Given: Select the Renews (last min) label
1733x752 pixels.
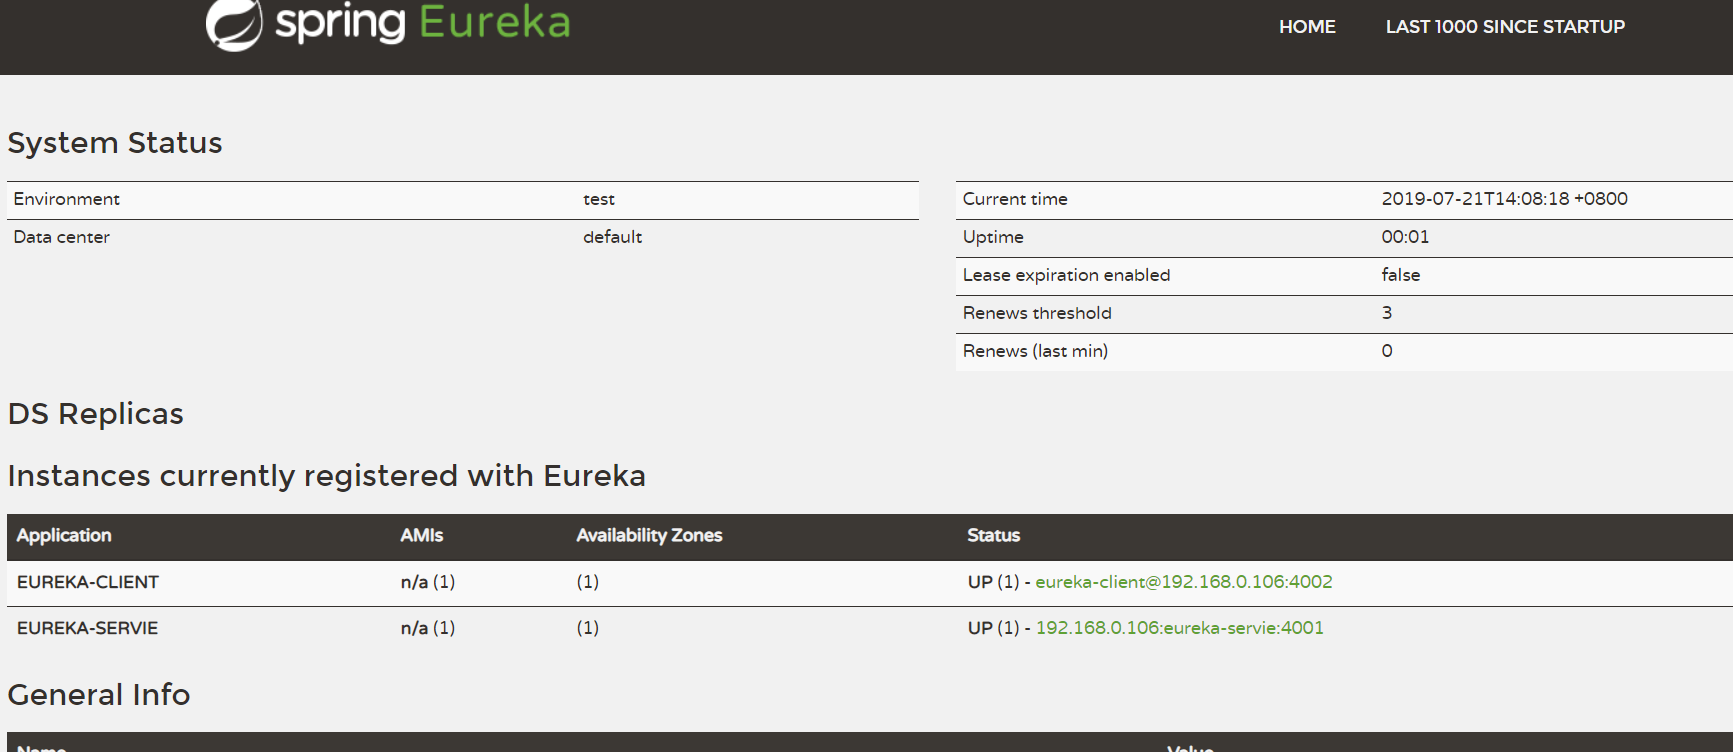Looking at the screenshot, I should tap(1035, 351).
